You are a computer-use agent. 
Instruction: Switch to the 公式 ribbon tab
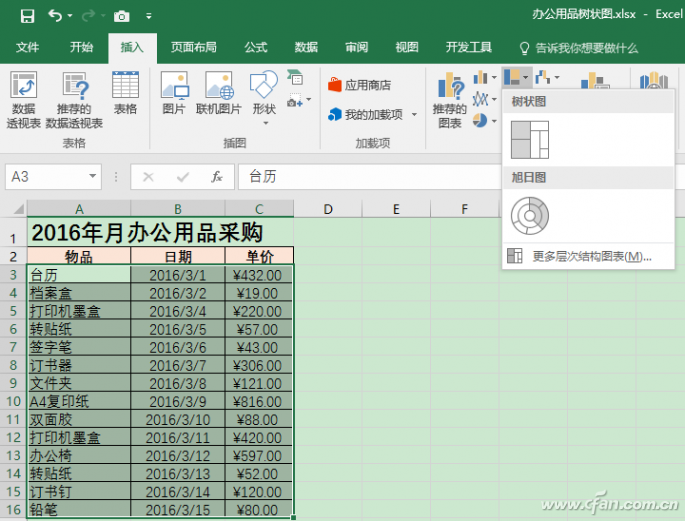coord(256,47)
